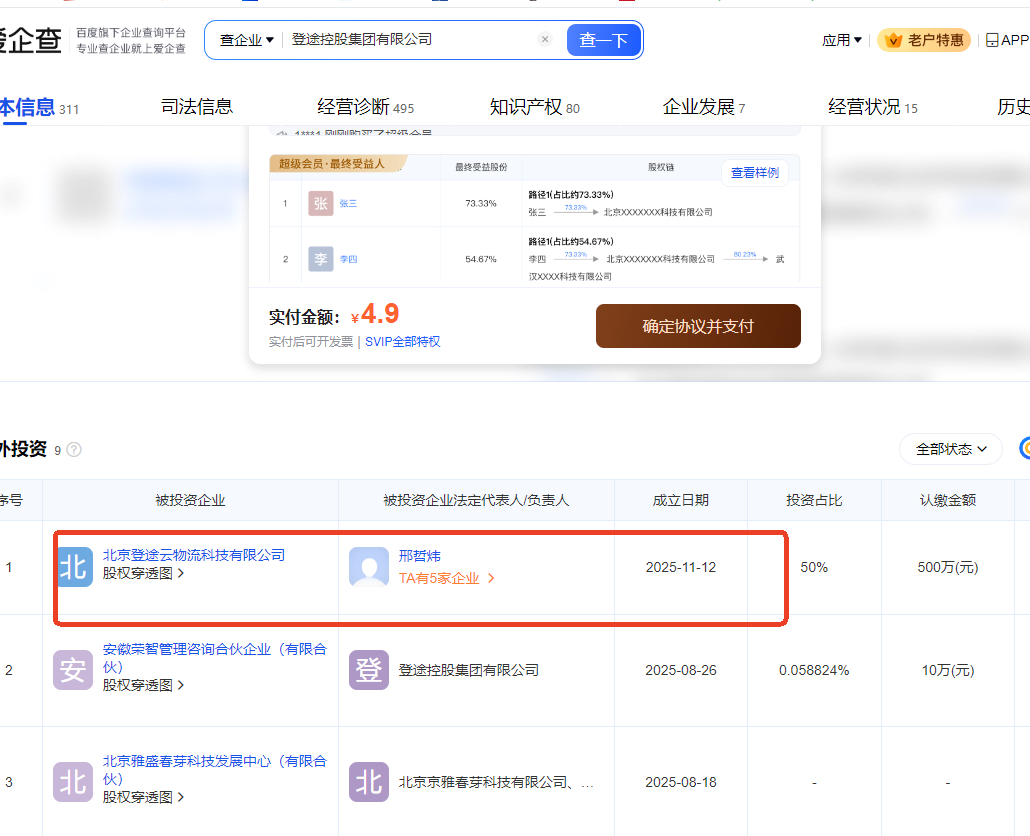Click the 查看样例 button

pyautogui.click(x=755, y=173)
